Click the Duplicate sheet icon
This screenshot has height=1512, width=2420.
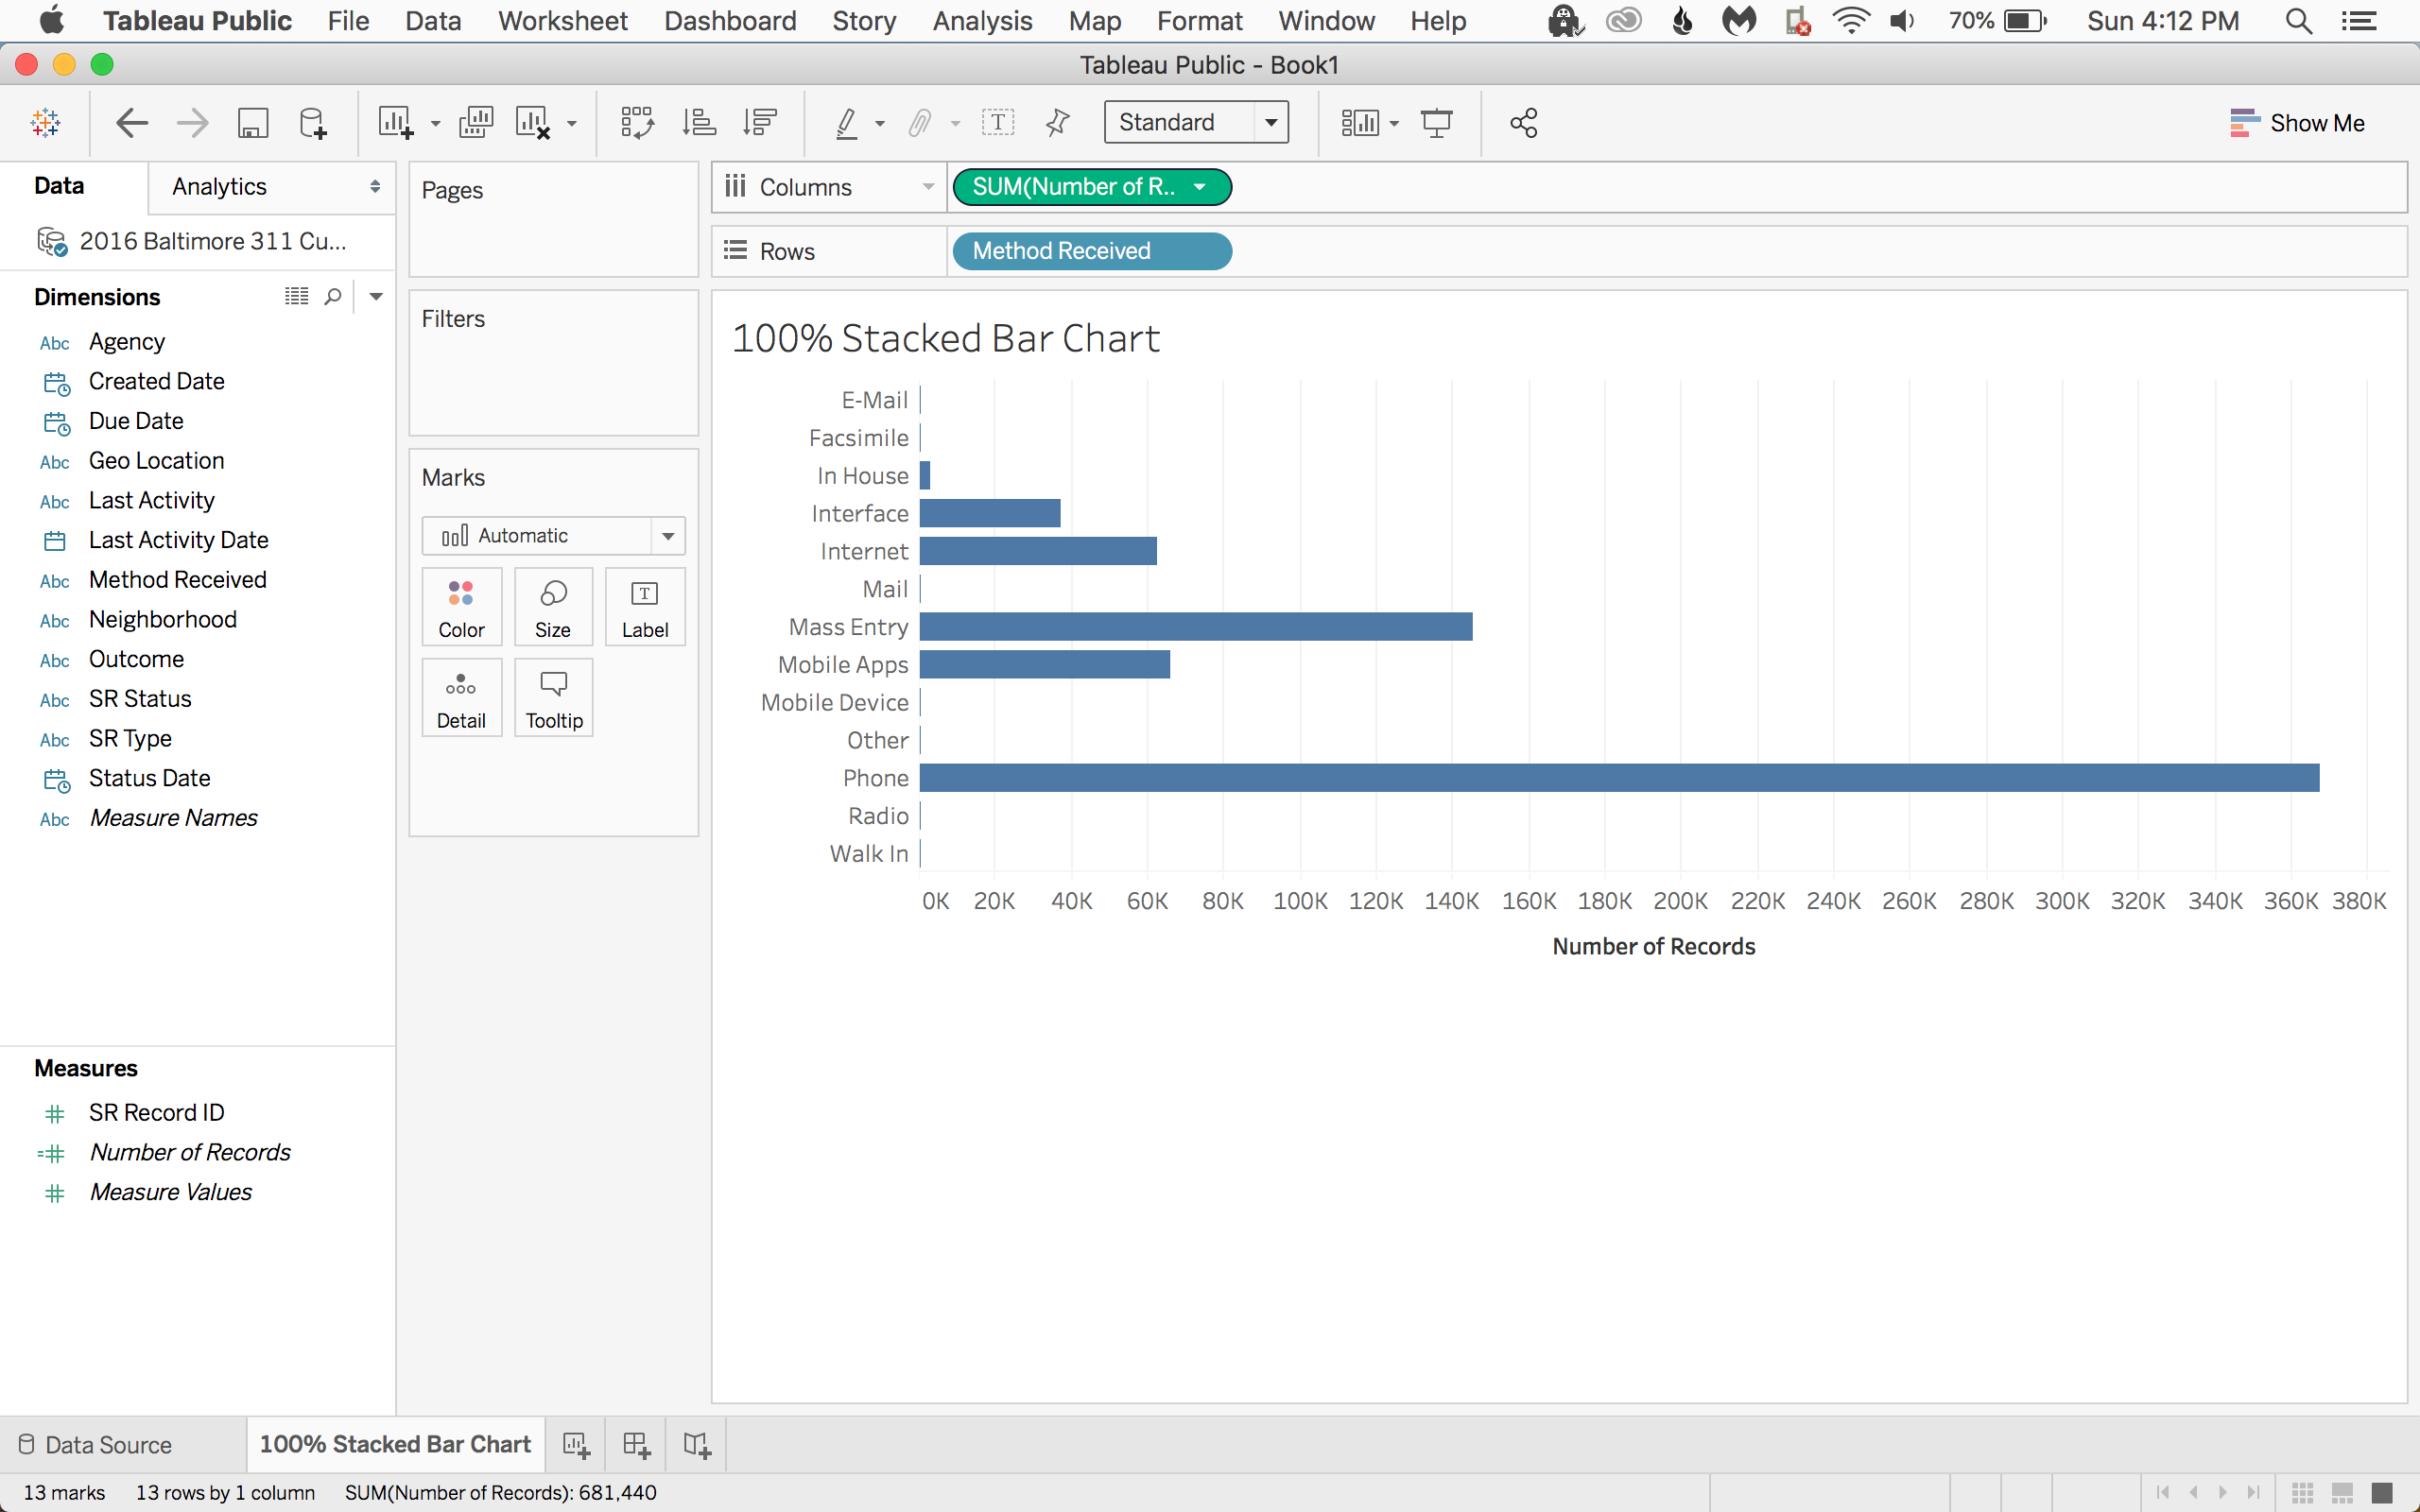pos(476,123)
